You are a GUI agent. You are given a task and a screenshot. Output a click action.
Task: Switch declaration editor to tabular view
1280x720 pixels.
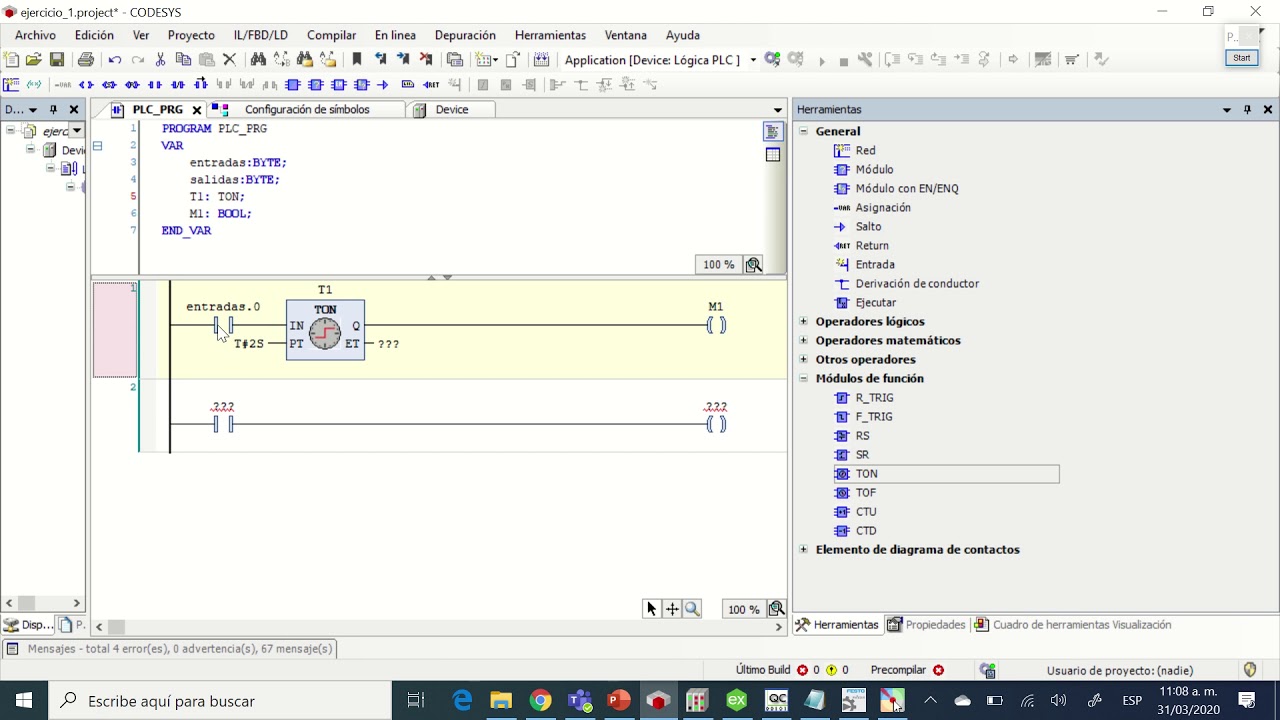pyautogui.click(x=773, y=155)
